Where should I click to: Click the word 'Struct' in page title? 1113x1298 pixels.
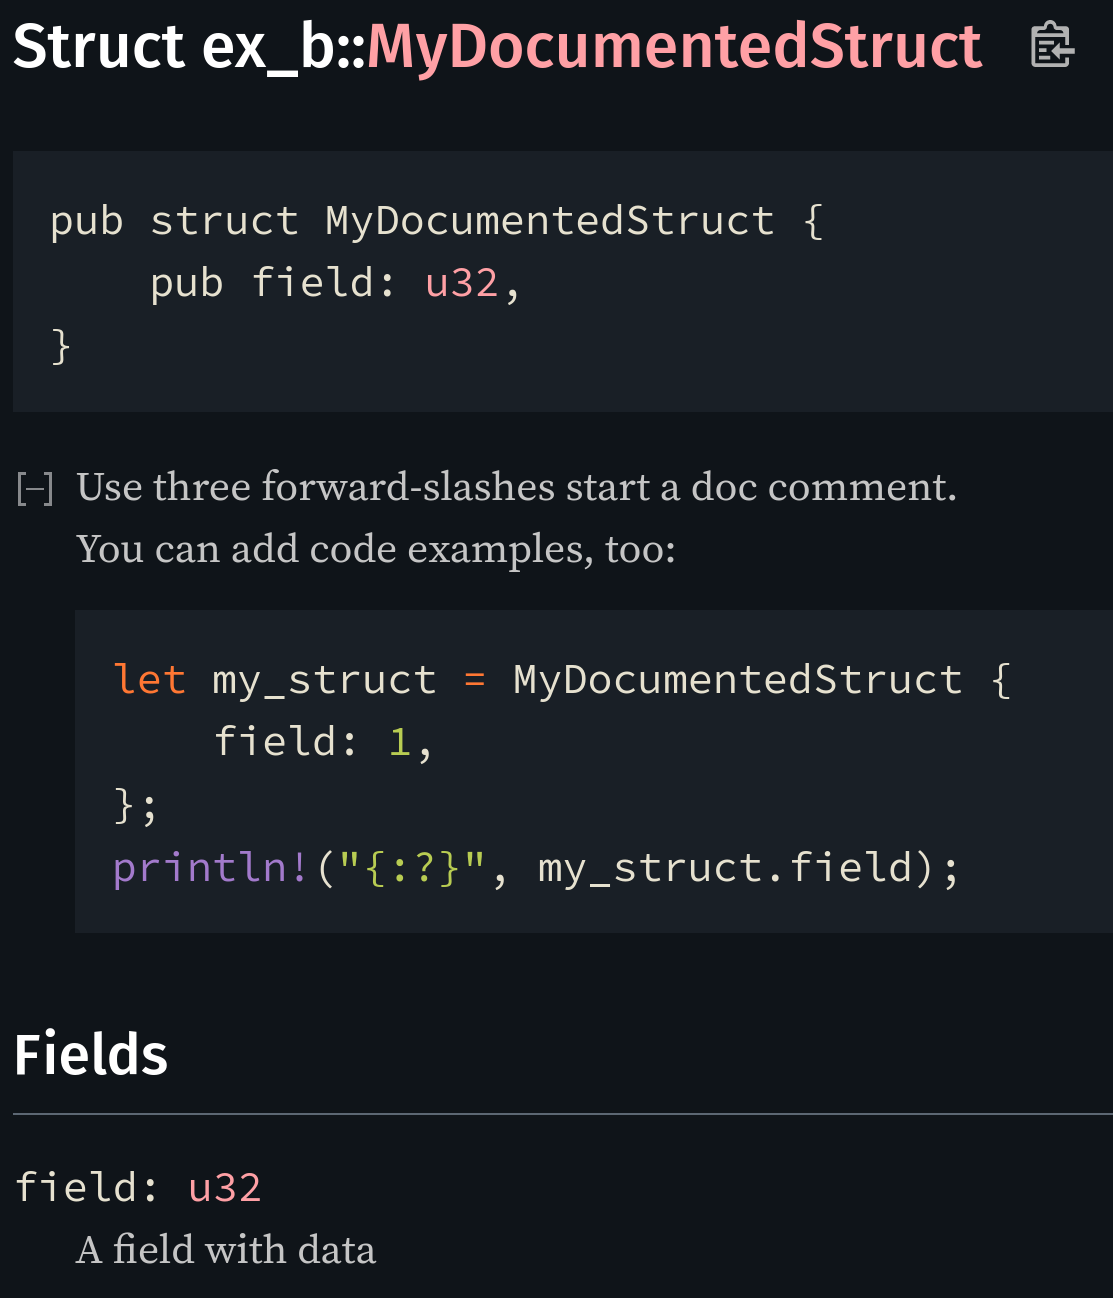(98, 47)
